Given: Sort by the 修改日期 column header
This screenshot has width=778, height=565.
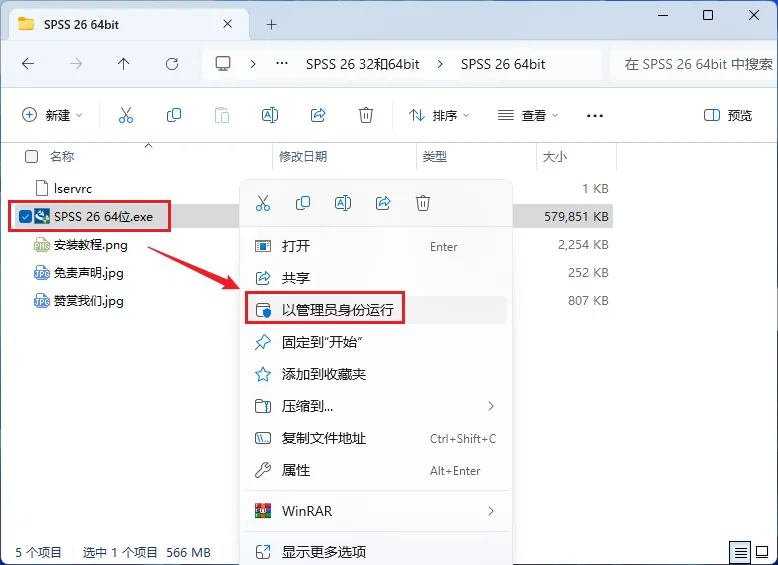Looking at the screenshot, I should pyautogui.click(x=303, y=157).
